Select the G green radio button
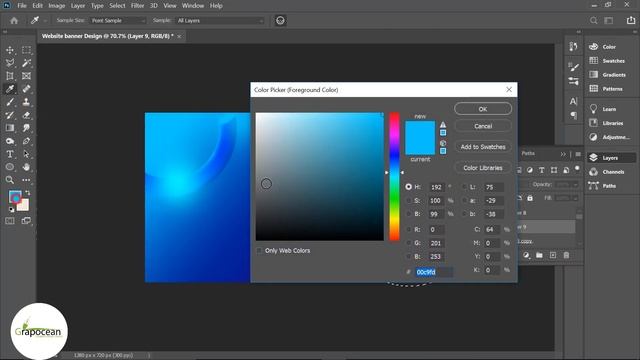The image size is (640, 360). (x=409, y=243)
